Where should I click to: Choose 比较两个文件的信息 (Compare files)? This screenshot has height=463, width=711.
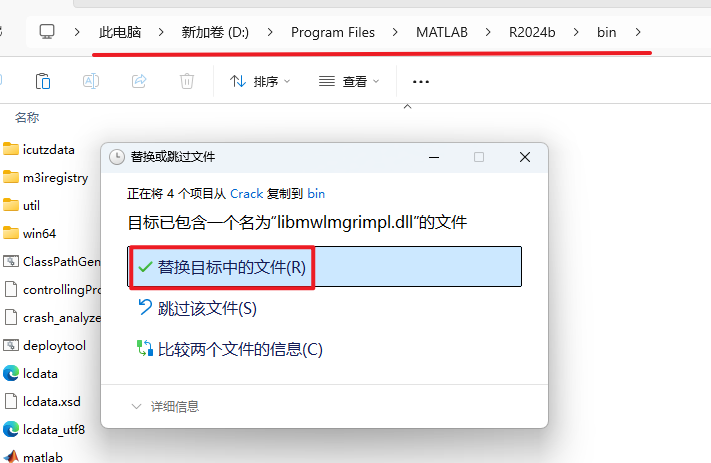click(240, 349)
